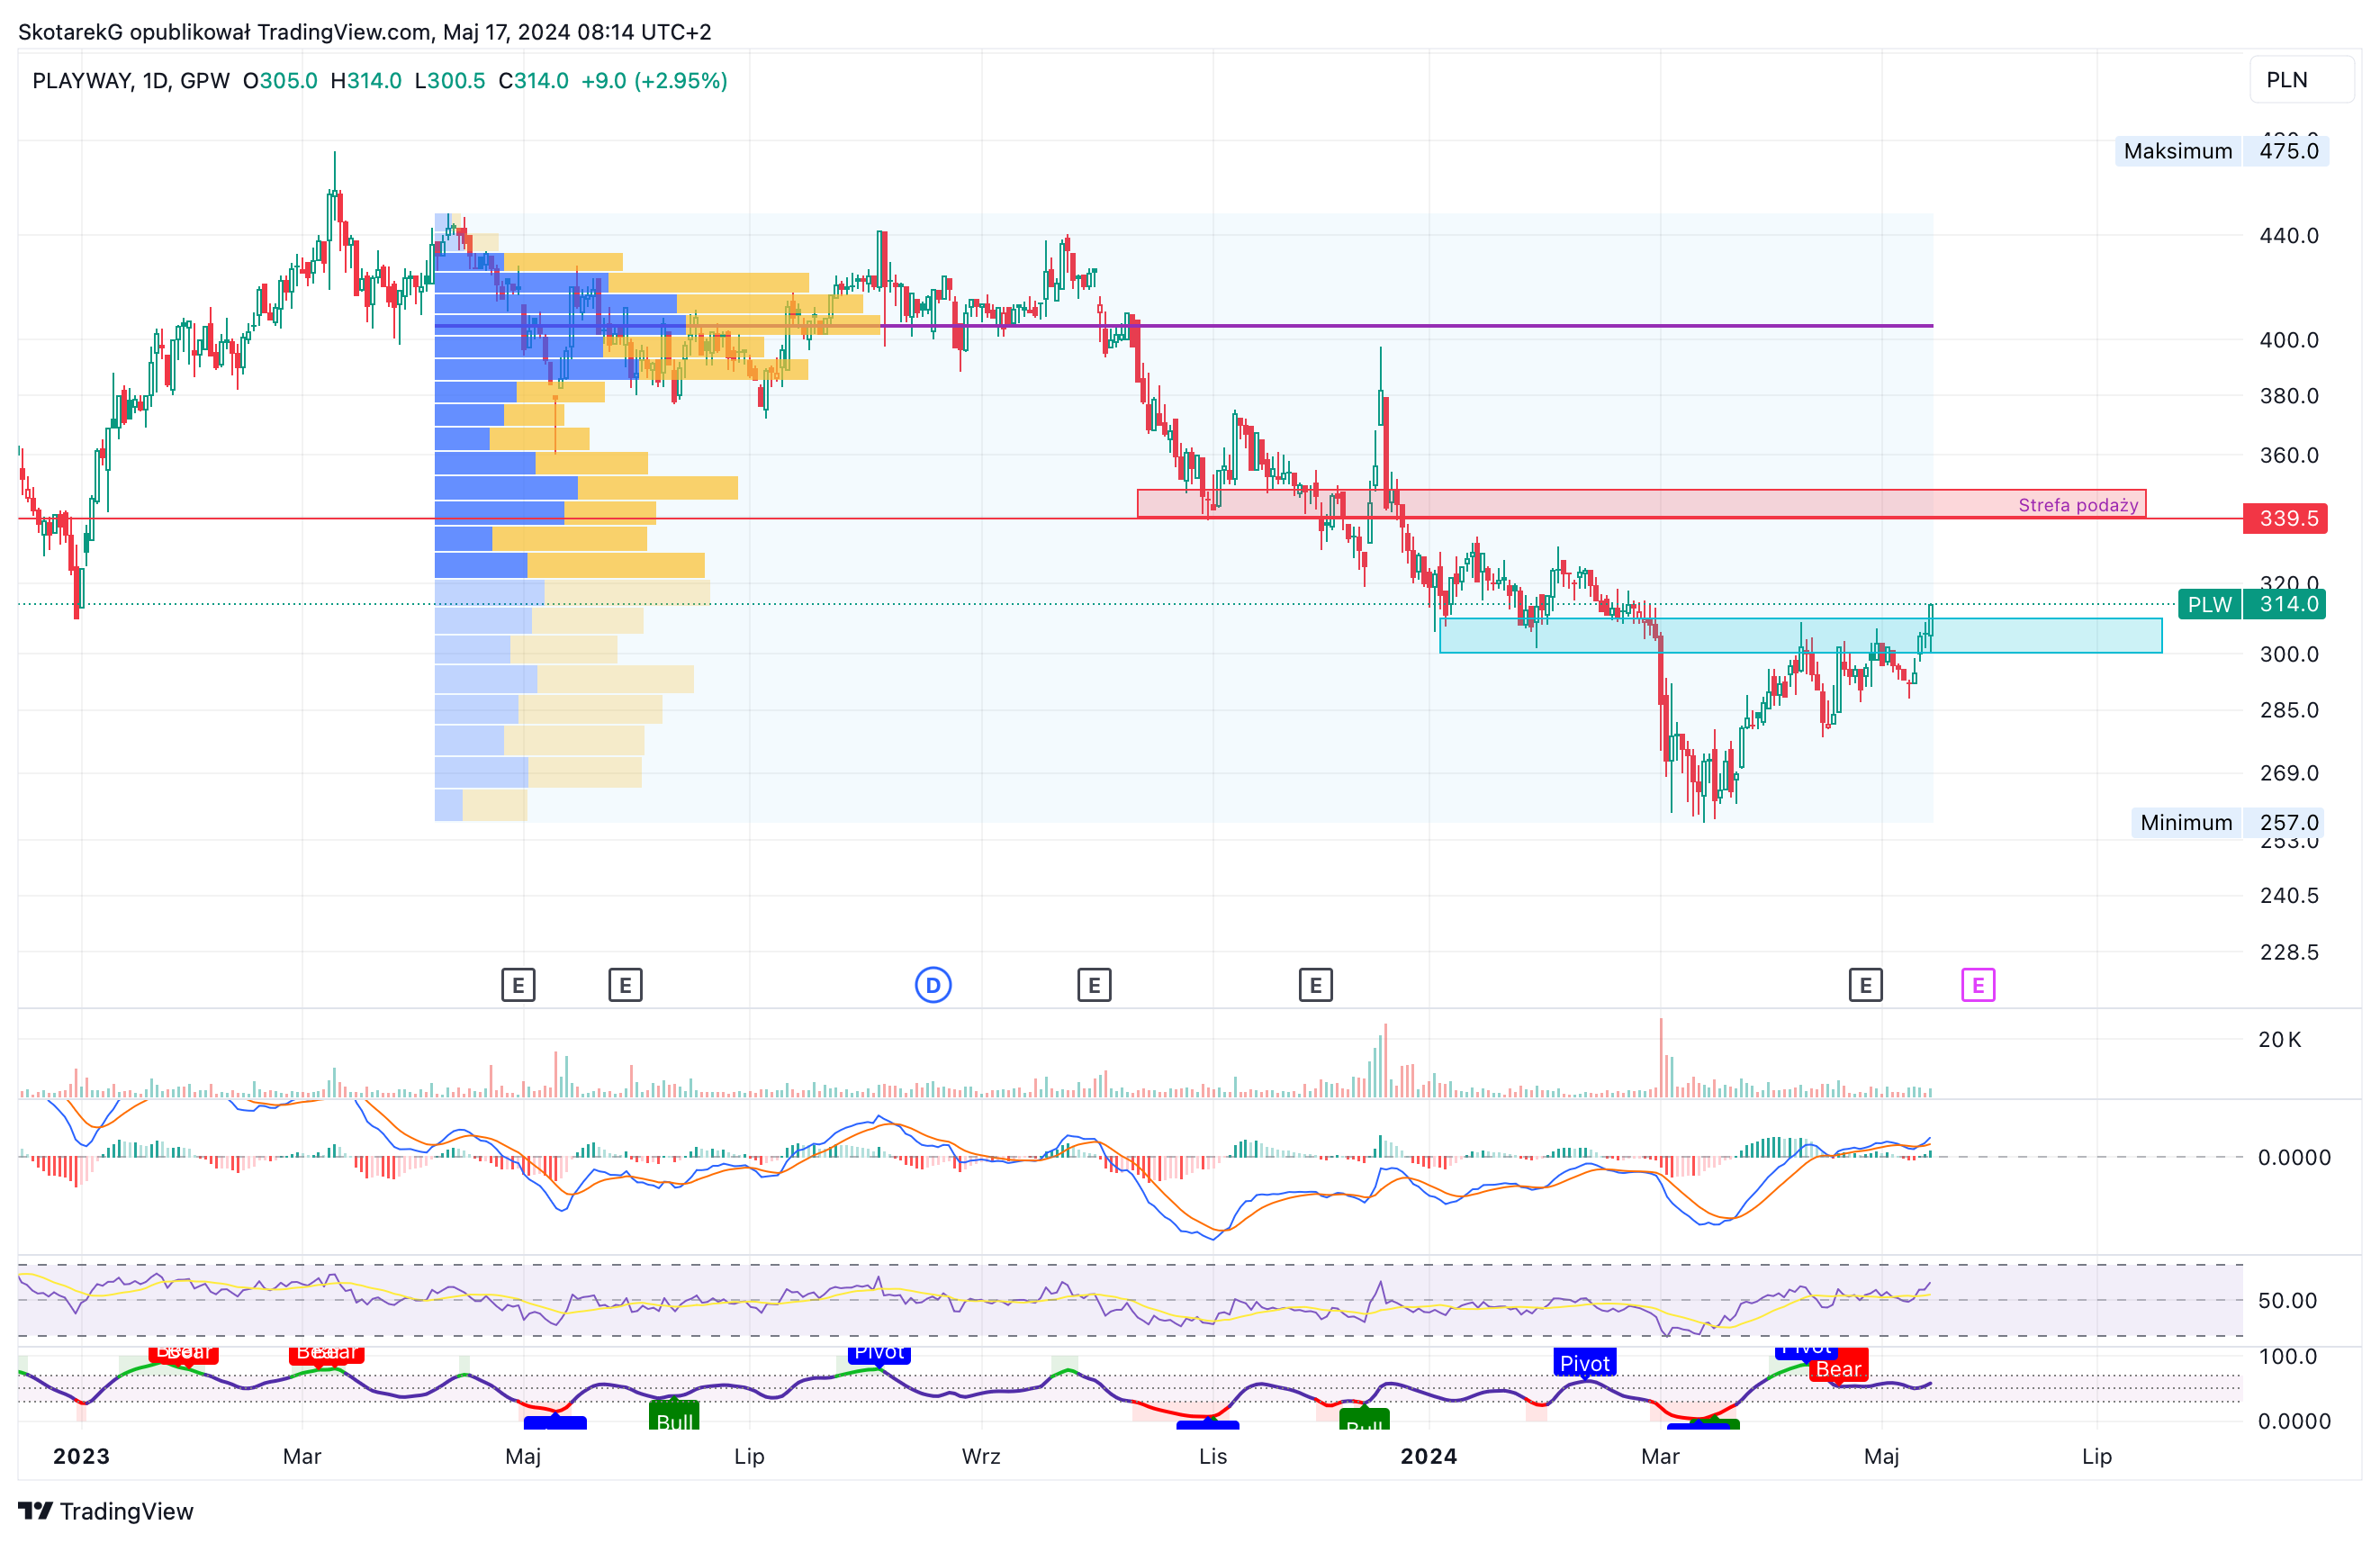Click the earnings E marker near October

point(1094,985)
